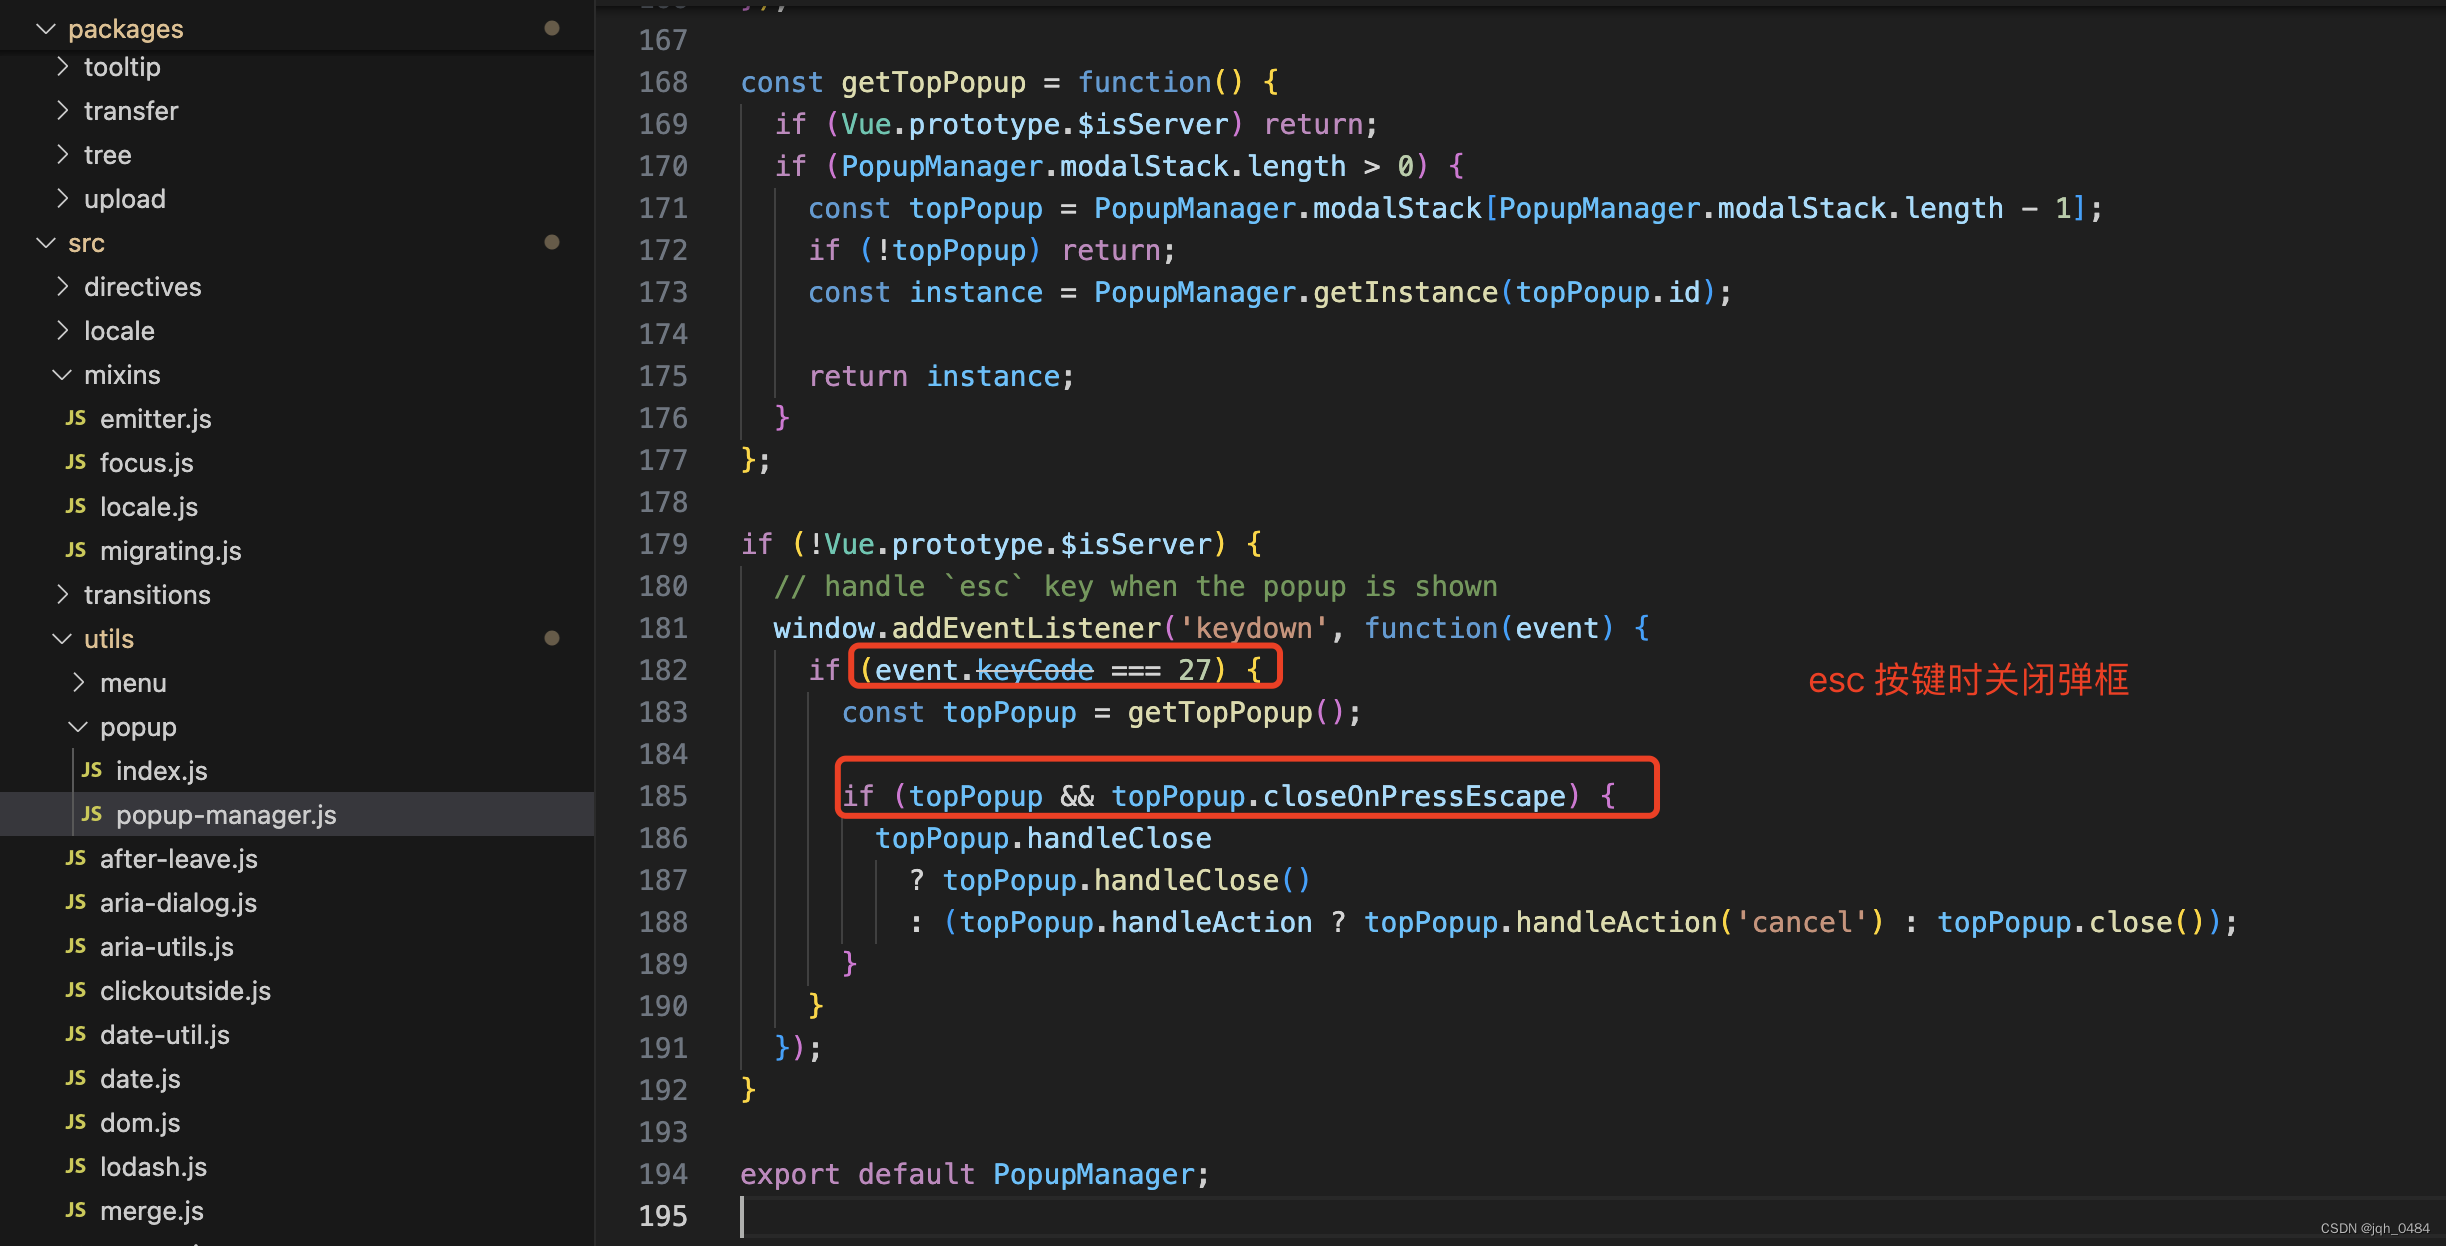Click the JS icon beside lodash.js

coord(76,1166)
